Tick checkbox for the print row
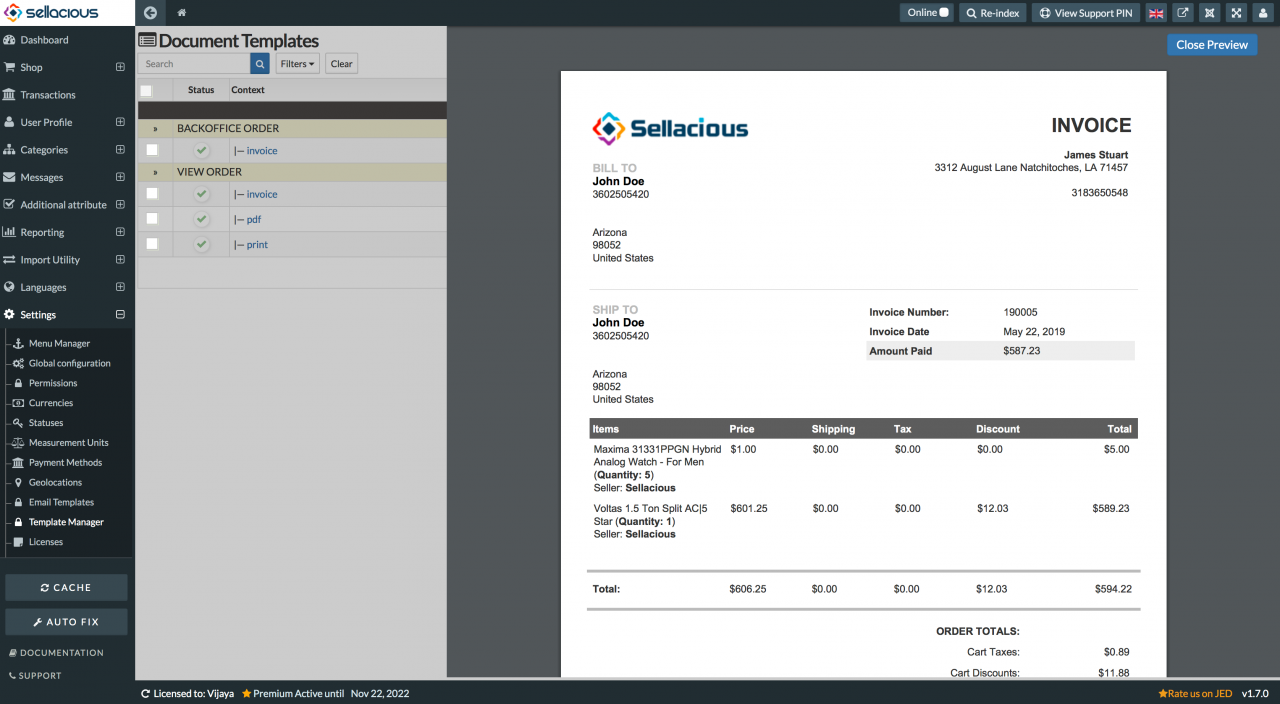The image size is (1280, 704). (152, 244)
